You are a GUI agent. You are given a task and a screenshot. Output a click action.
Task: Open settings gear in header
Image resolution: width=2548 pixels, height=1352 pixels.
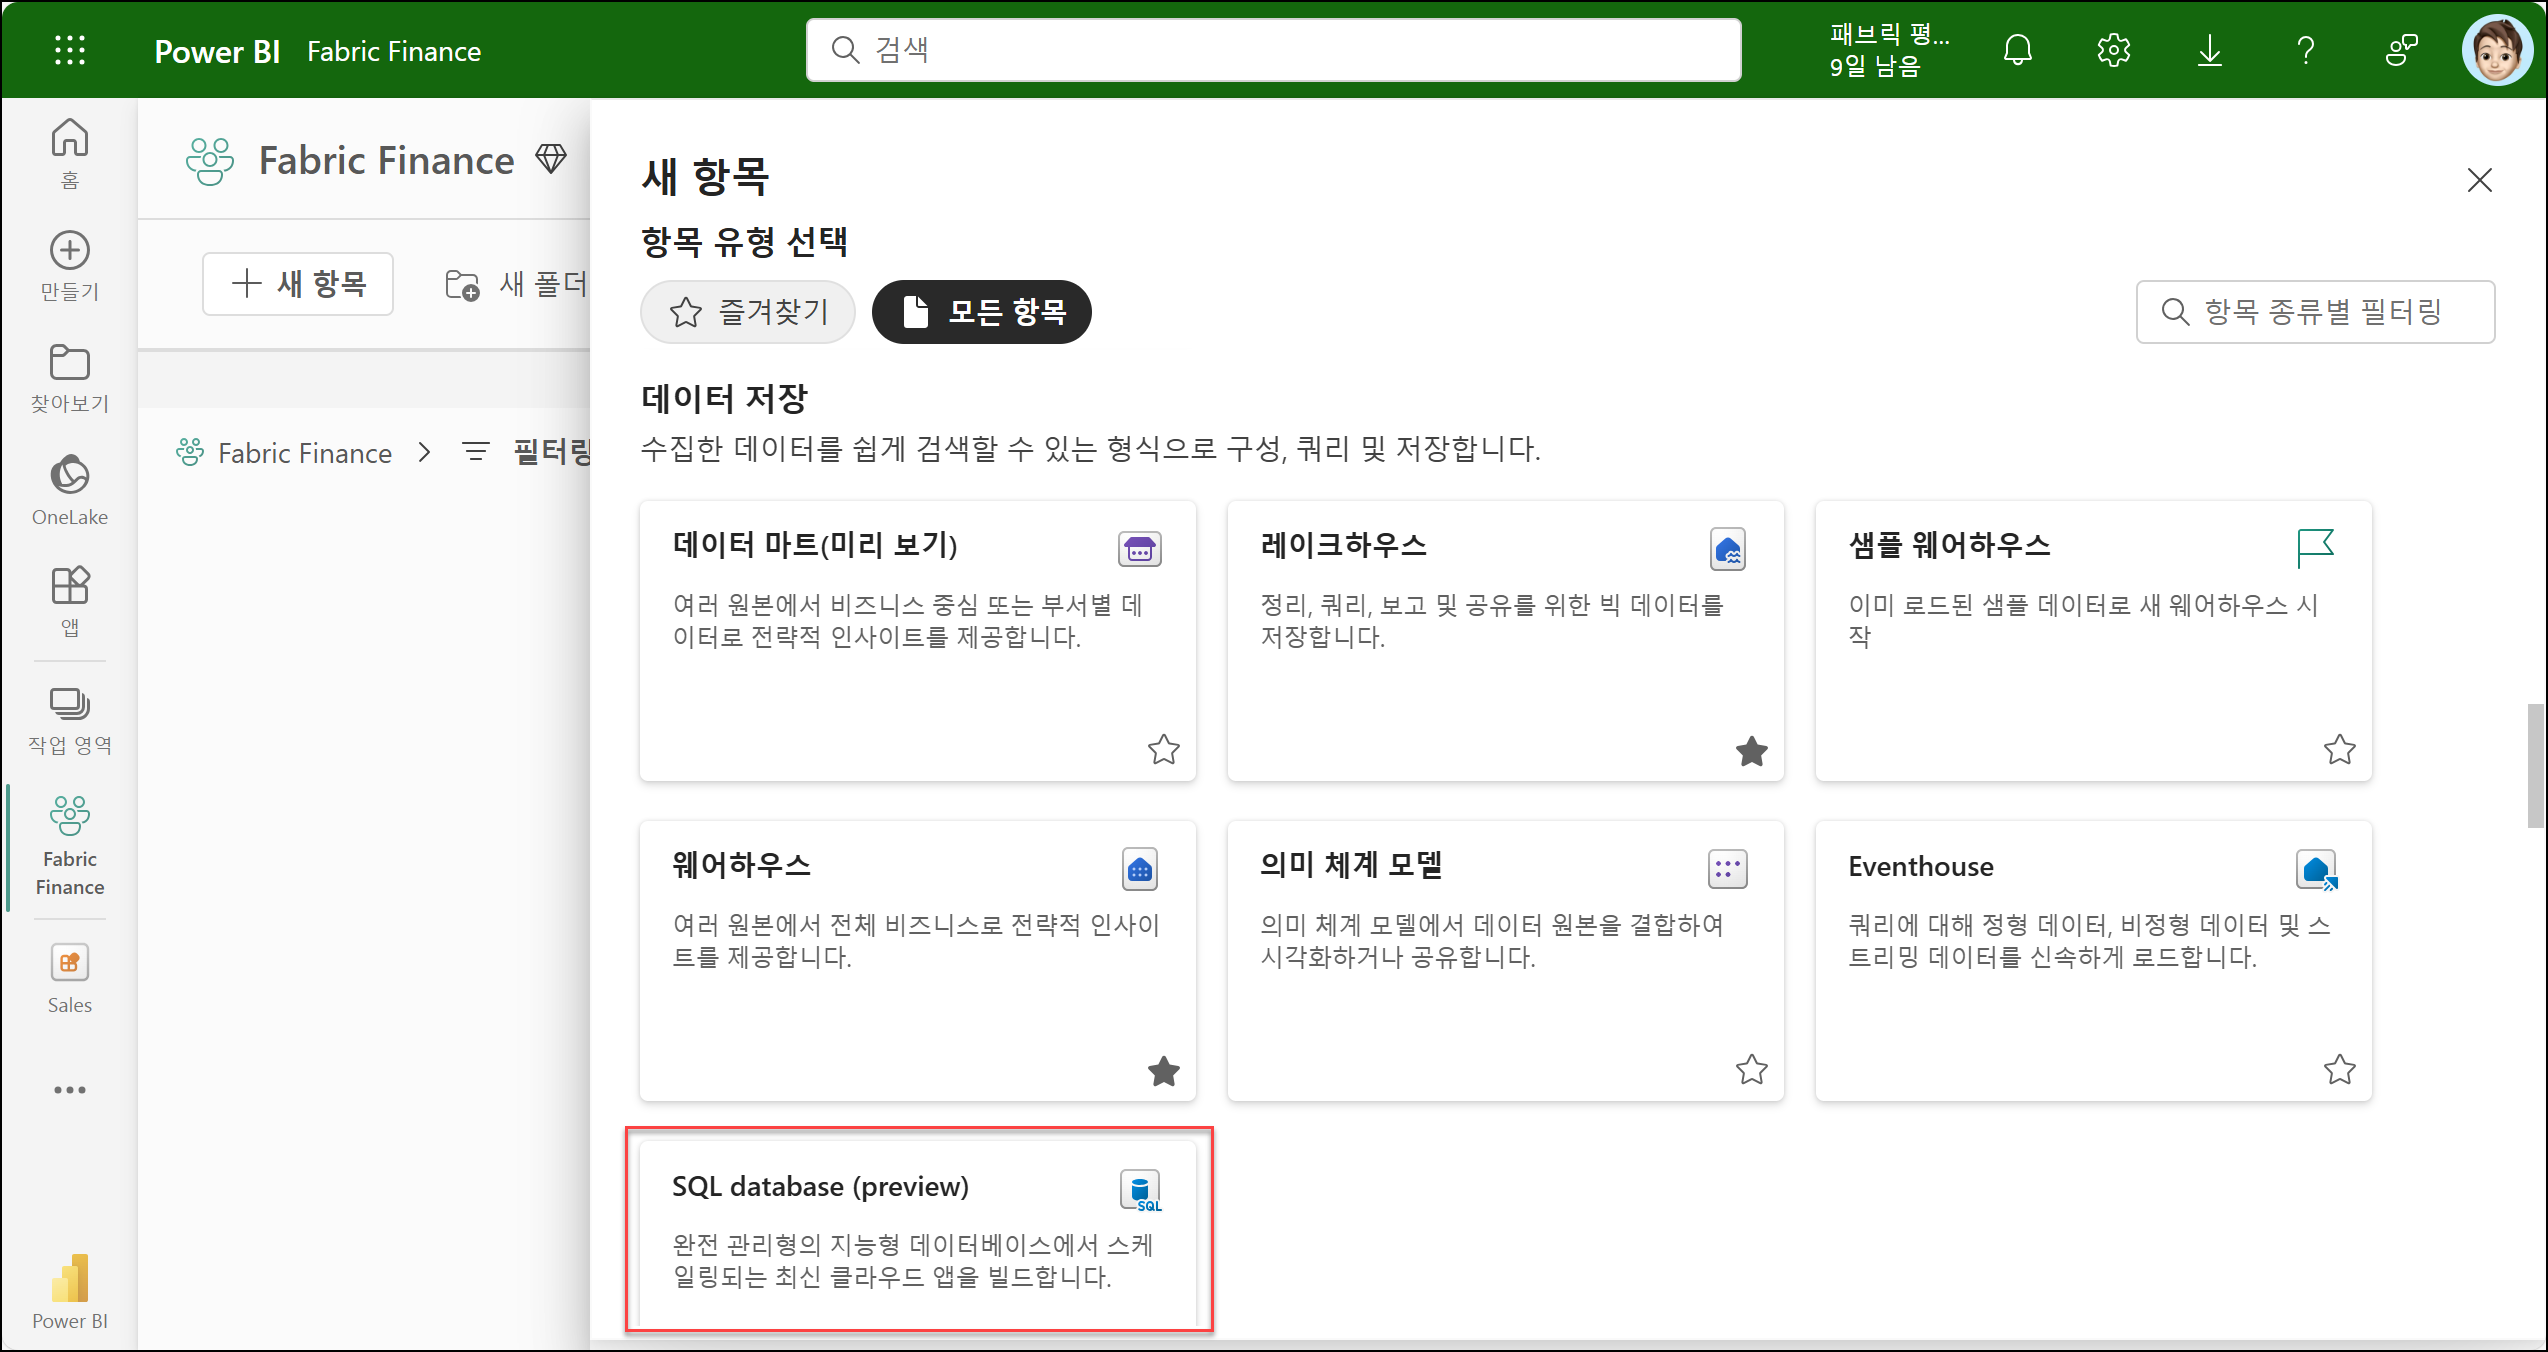pos(2113,50)
